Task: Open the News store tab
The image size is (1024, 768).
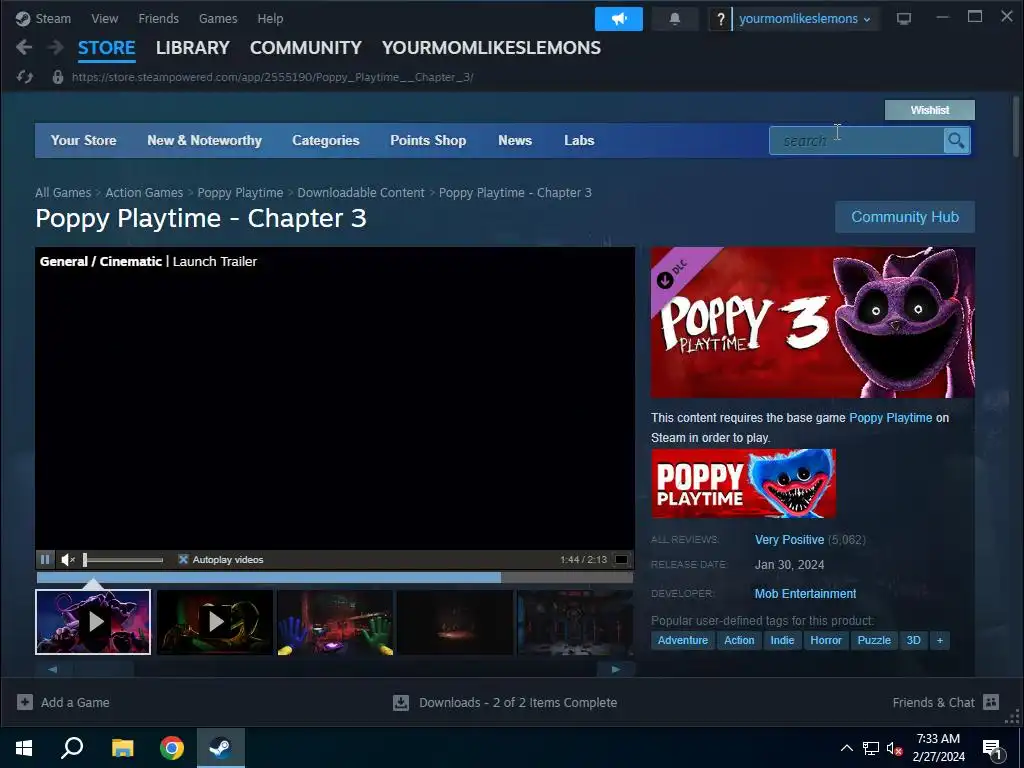Action: tap(515, 140)
